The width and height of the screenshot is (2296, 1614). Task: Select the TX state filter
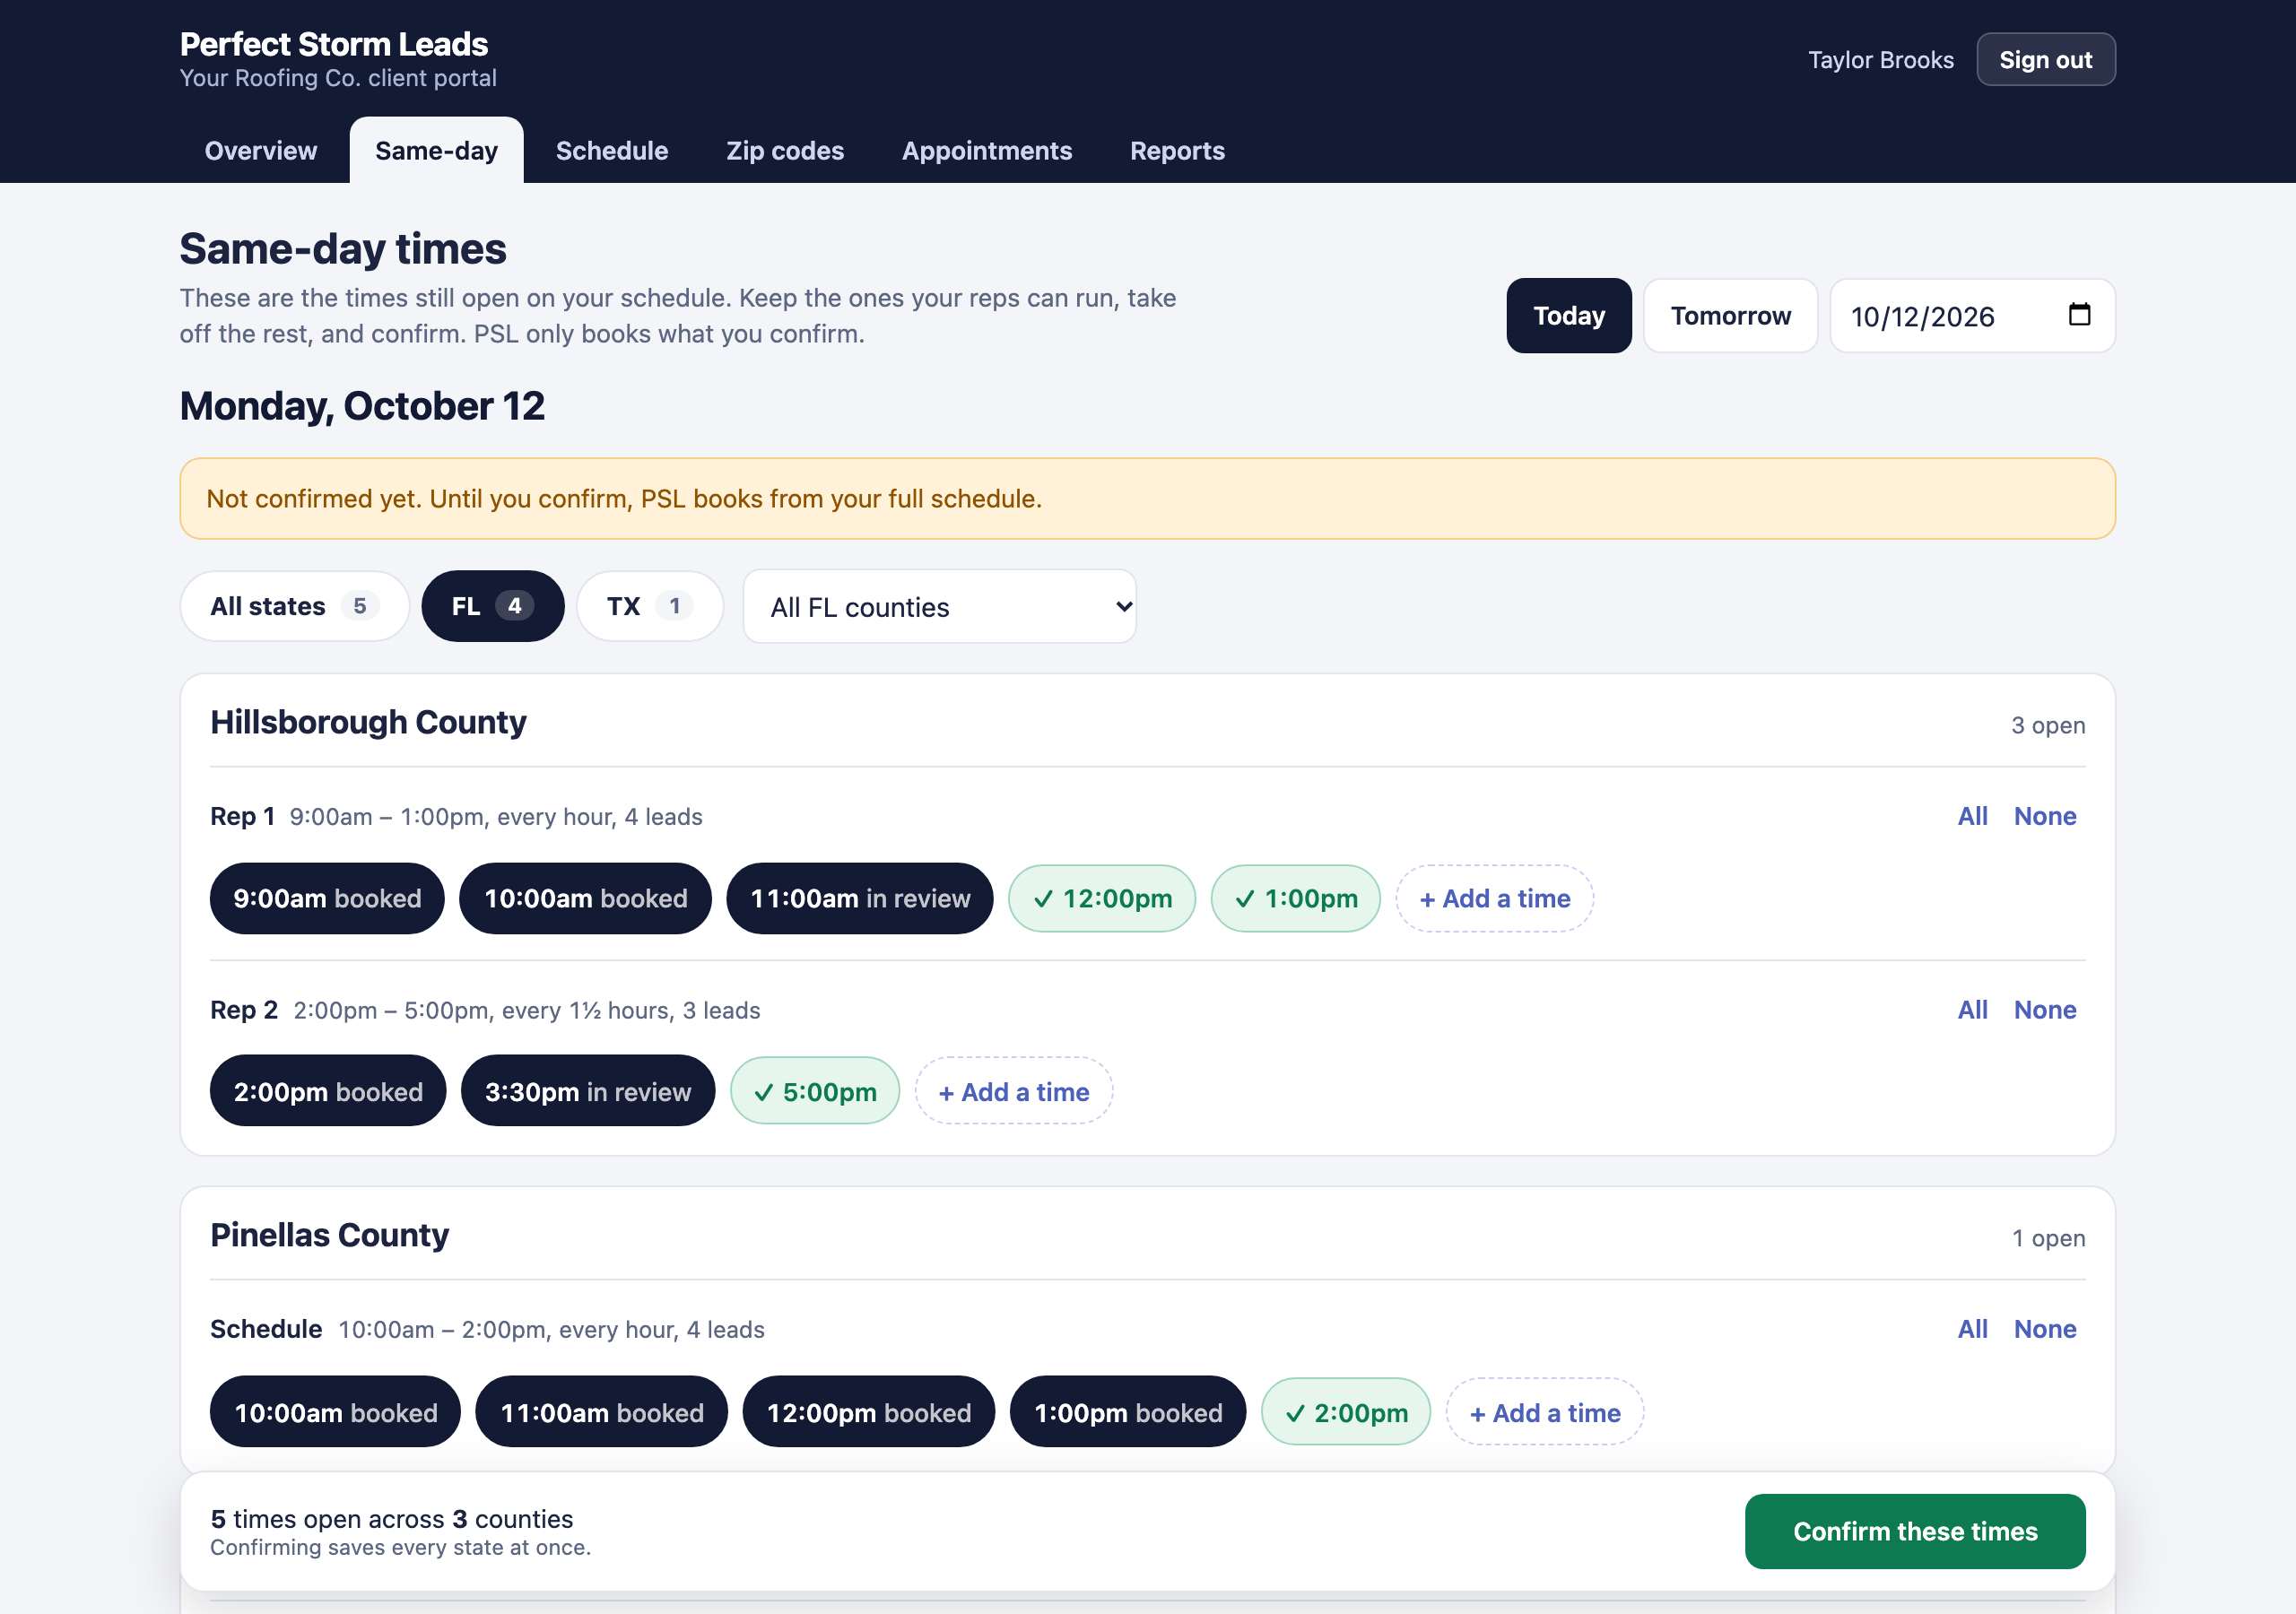coord(649,606)
